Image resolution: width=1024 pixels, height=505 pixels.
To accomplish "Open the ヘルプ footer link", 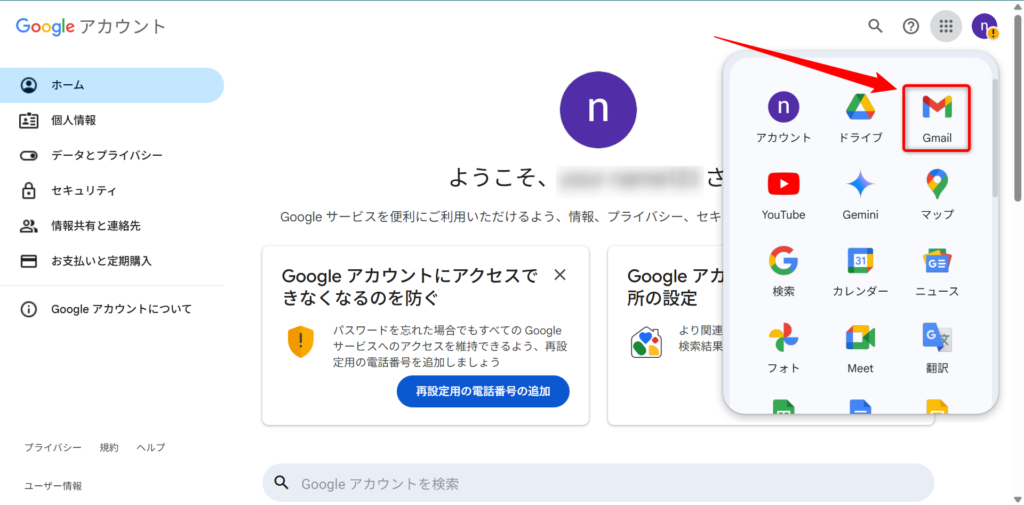I will (151, 448).
